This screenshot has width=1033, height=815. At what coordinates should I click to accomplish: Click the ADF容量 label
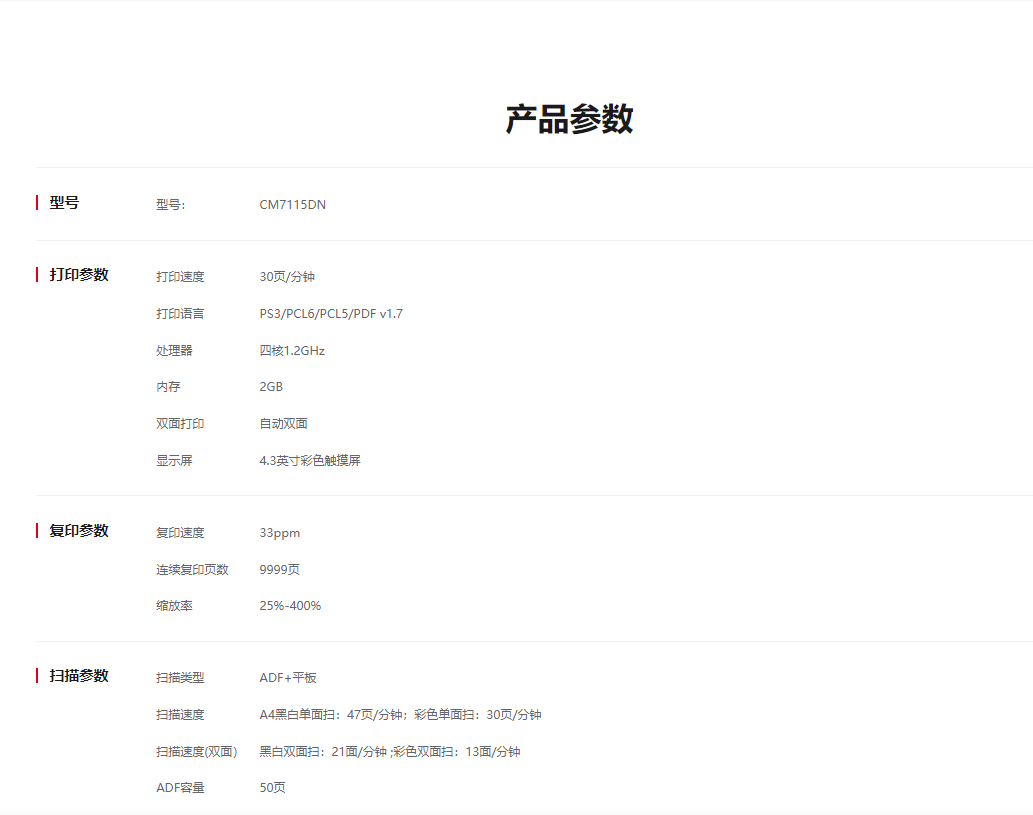pos(180,788)
